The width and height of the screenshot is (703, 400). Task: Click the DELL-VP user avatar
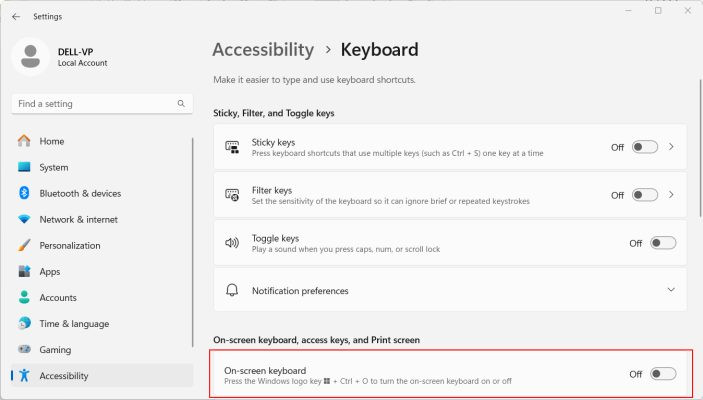point(30,57)
